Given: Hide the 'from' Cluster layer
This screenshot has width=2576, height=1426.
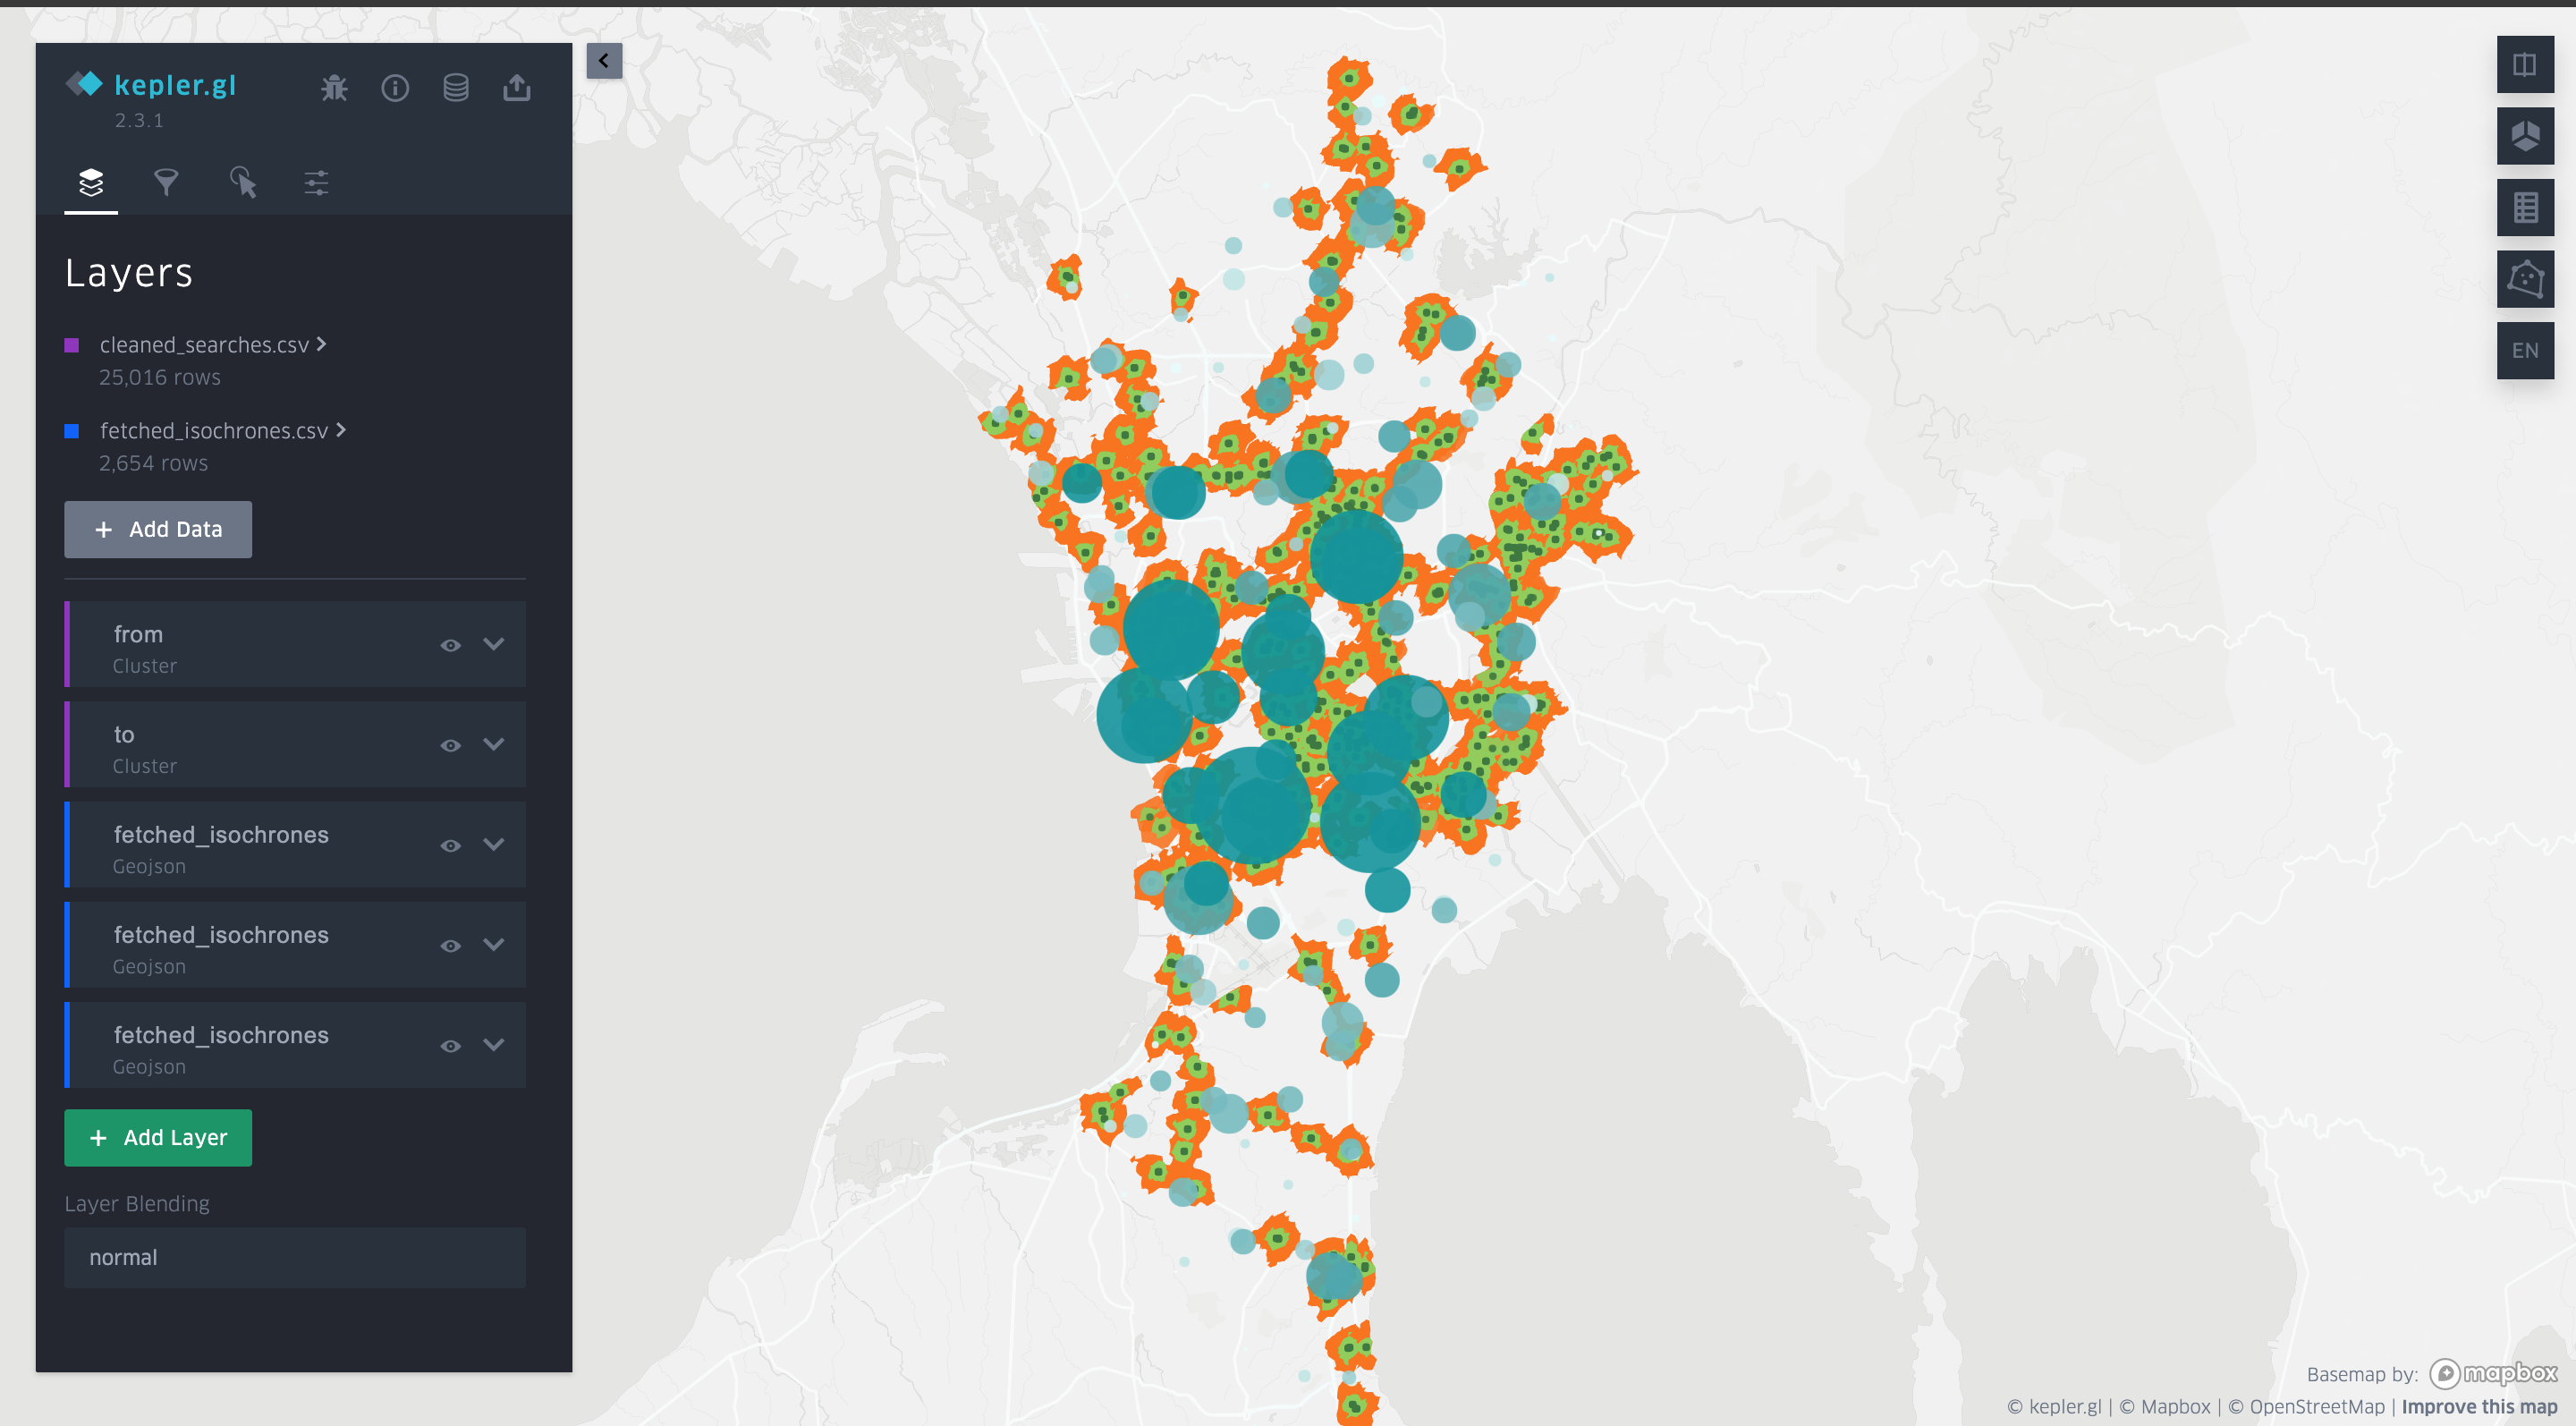Looking at the screenshot, I should point(450,645).
